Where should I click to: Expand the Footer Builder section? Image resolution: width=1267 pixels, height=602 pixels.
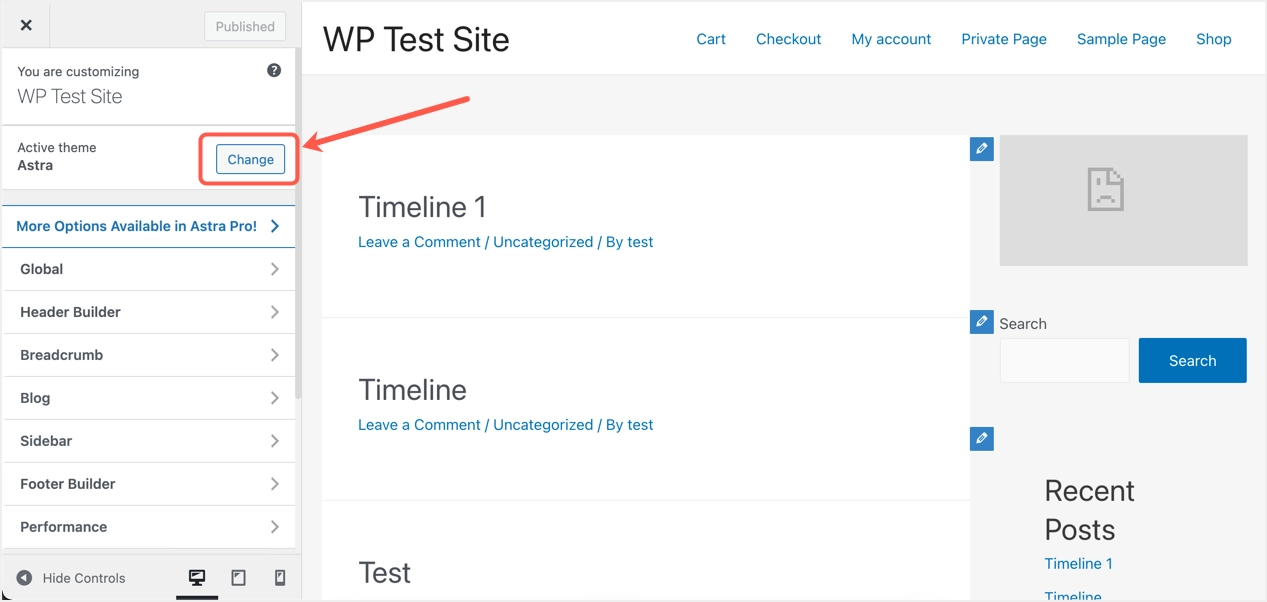tap(150, 484)
